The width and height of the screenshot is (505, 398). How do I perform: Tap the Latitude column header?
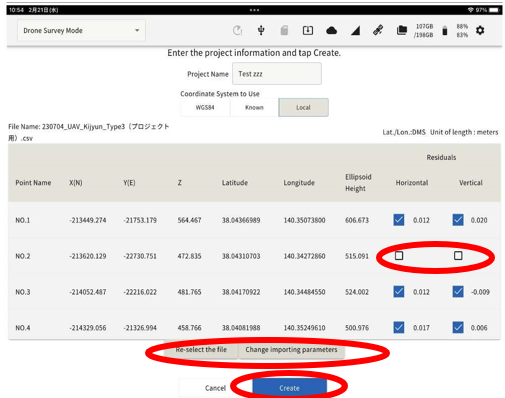[x=235, y=183]
